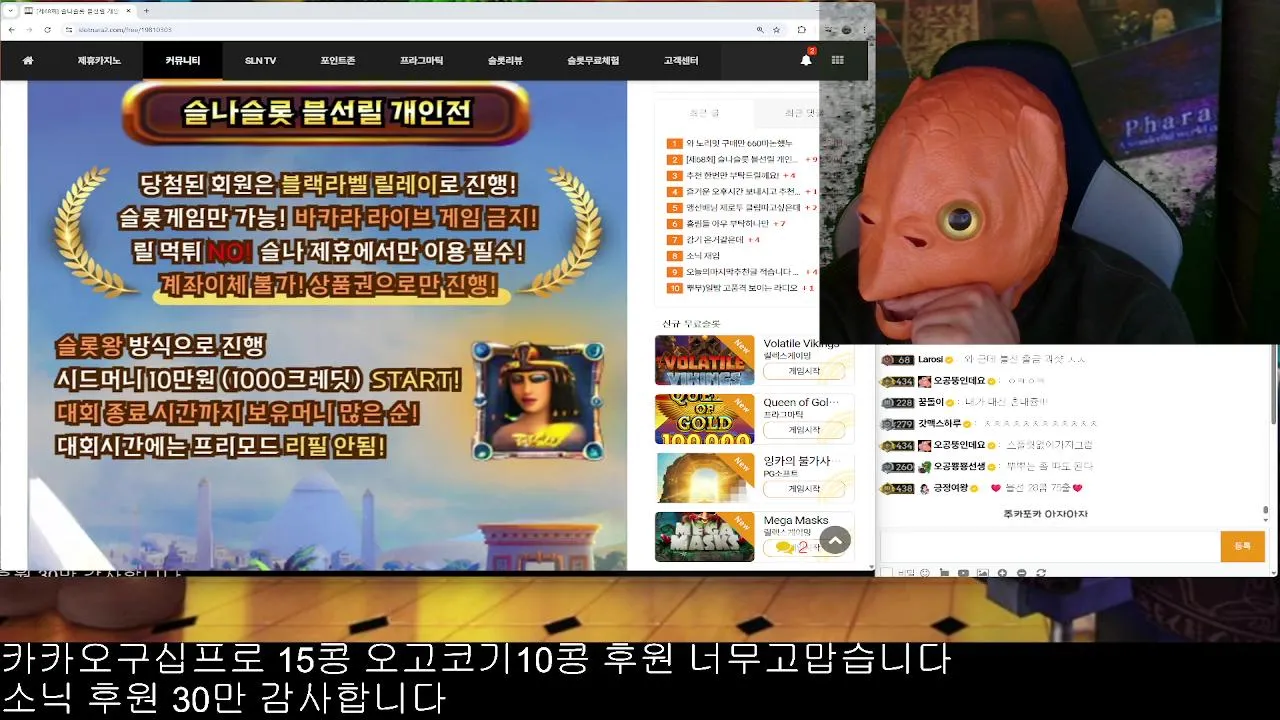Open the browser extensions puzzle icon

[x=802, y=30]
